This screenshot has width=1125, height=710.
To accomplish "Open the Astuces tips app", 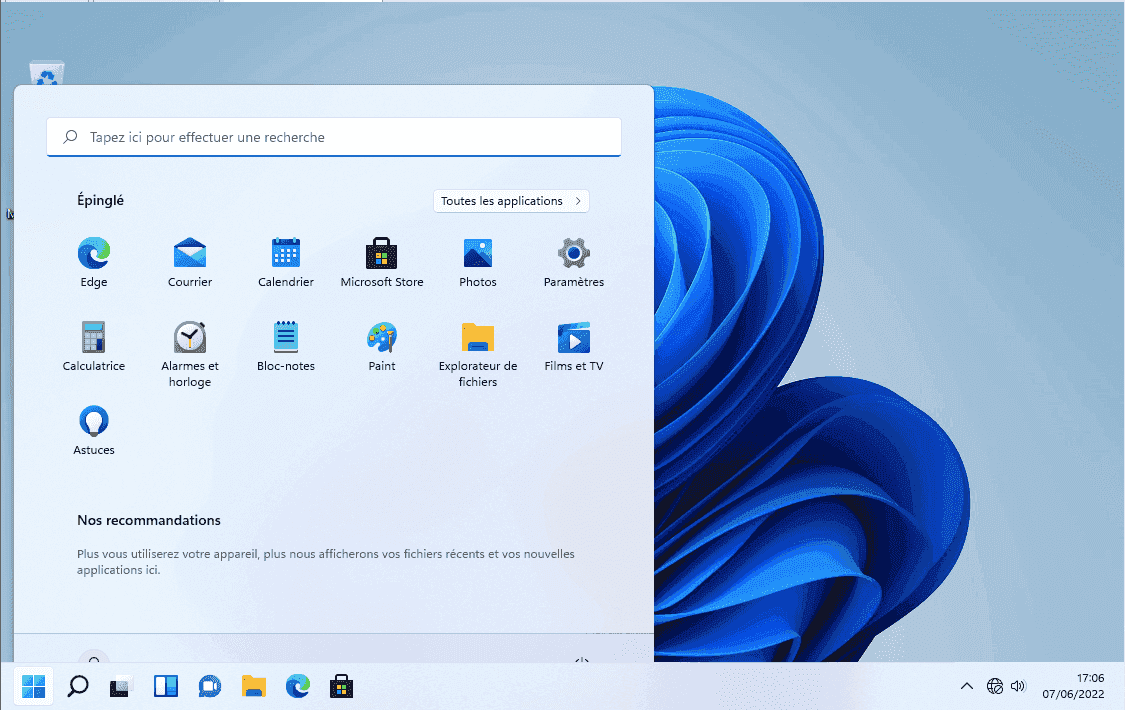I will pyautogui.click(x=94, y=431).
